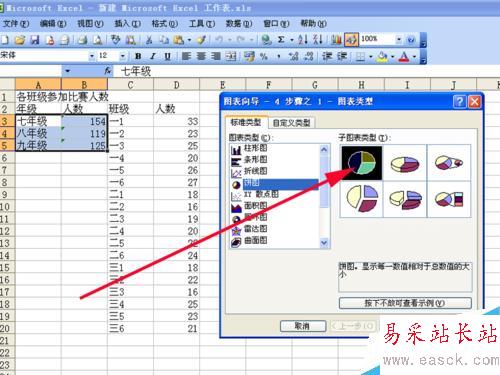
Task: Toggle Bold formatting
Action: tap(138, 56)
